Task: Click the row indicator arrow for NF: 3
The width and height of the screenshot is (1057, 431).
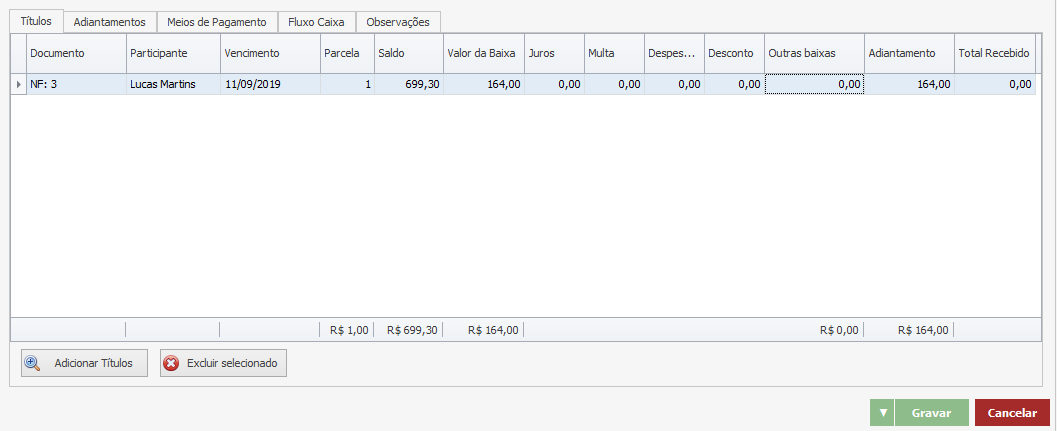Action: point(19,85)
